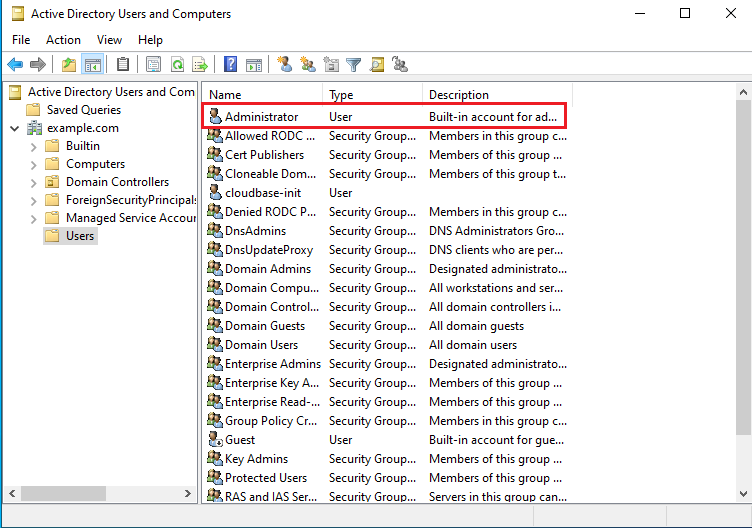
Task: Sort list by Description column header
Action: pos(497,94)
